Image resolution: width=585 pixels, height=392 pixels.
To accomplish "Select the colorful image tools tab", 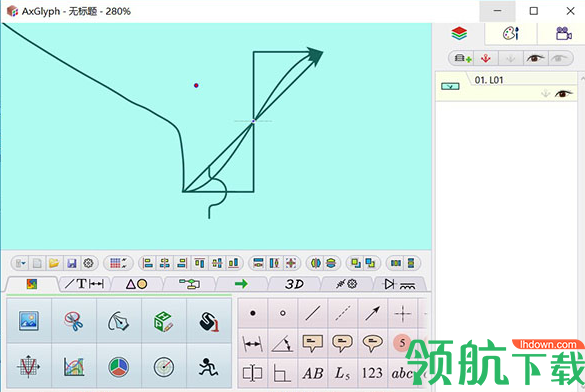I will pyautogui.click(x=32, y=284).
